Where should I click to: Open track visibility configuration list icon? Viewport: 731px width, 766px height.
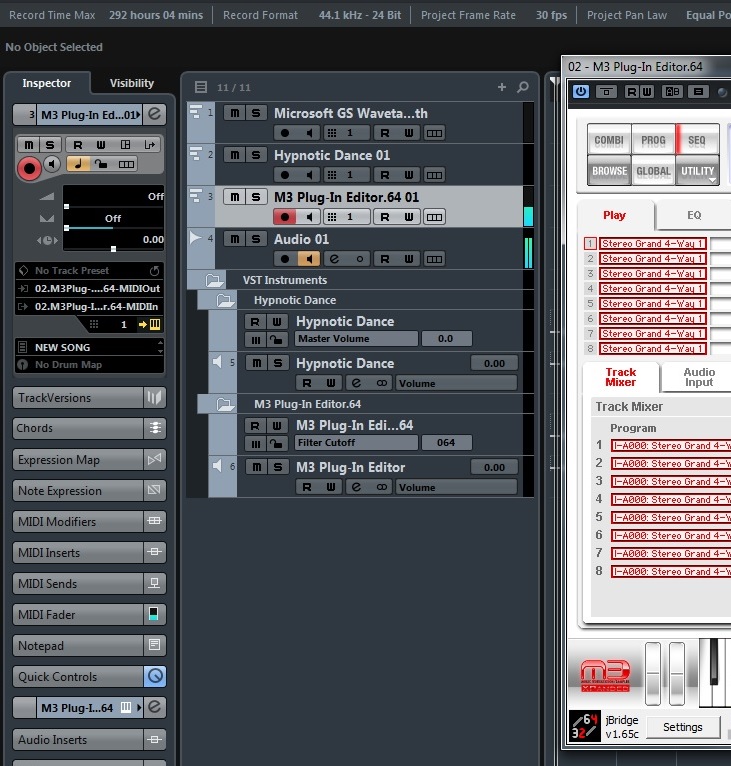(x=201, y=87)
